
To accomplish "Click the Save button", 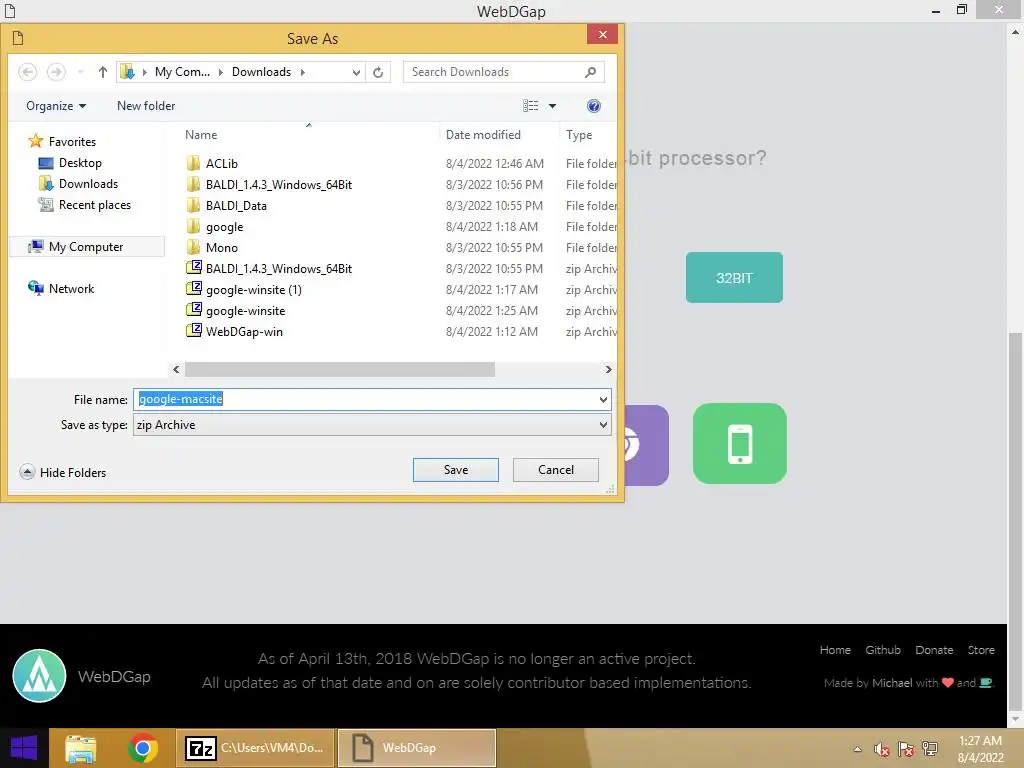I will (456, 470).
